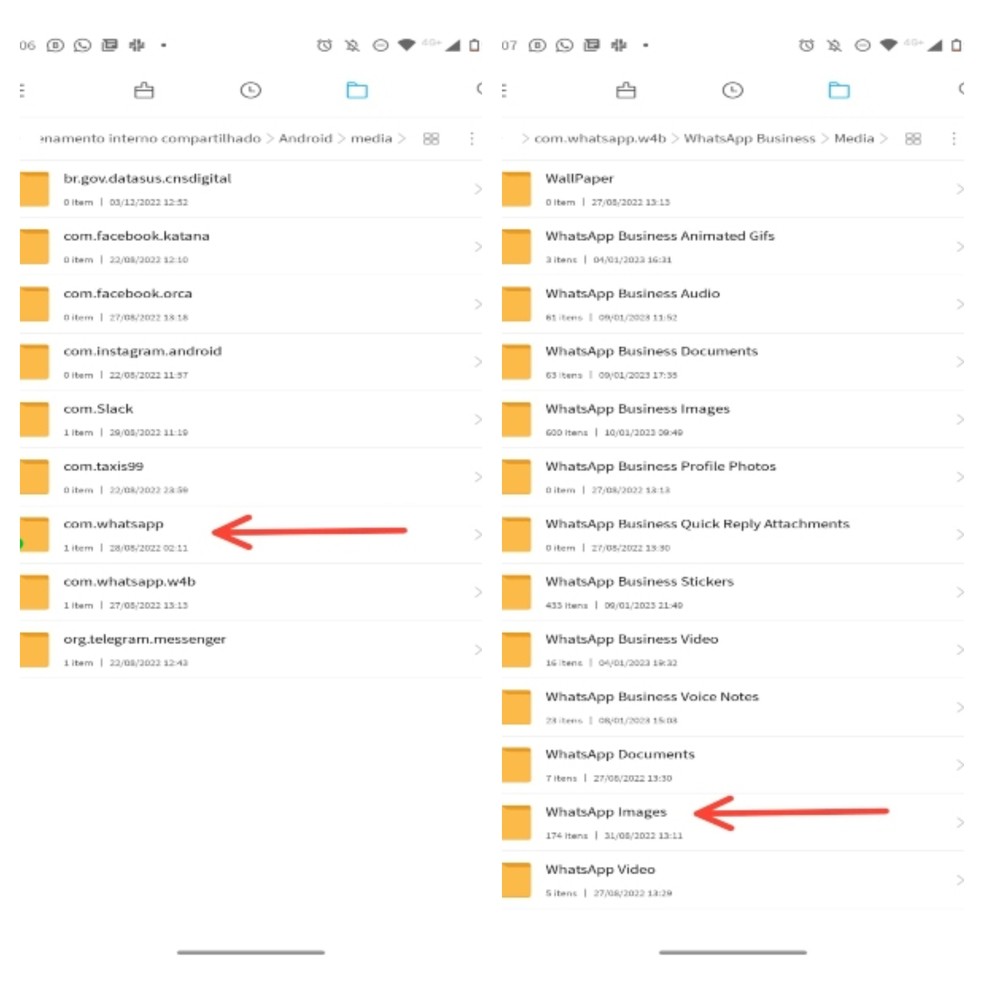984x984 pixels.
Task: Open the three-dot overflow menu beside the media breadcrumb
Action: [x=472, y=139]
